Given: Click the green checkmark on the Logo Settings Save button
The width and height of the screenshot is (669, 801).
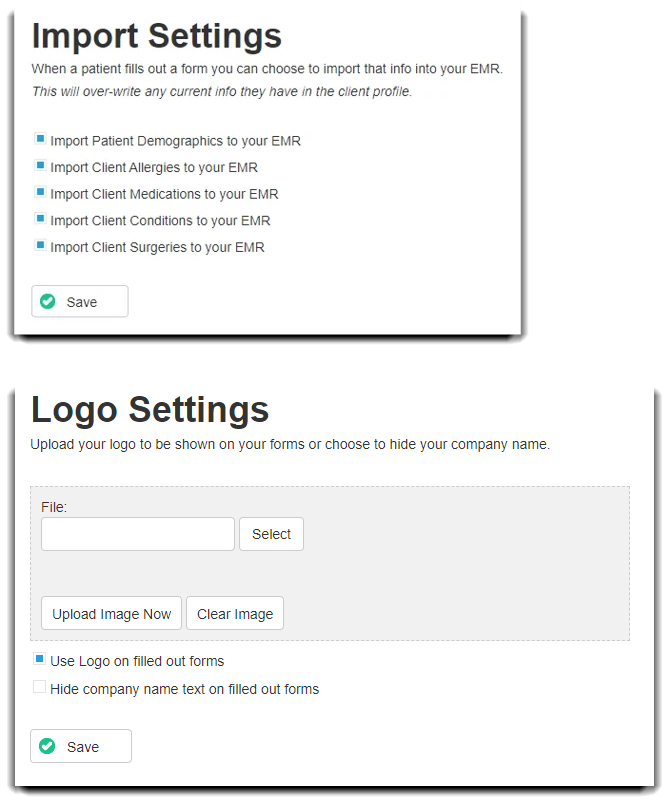Looking at the screenshot, I should [x=48, y=746].
